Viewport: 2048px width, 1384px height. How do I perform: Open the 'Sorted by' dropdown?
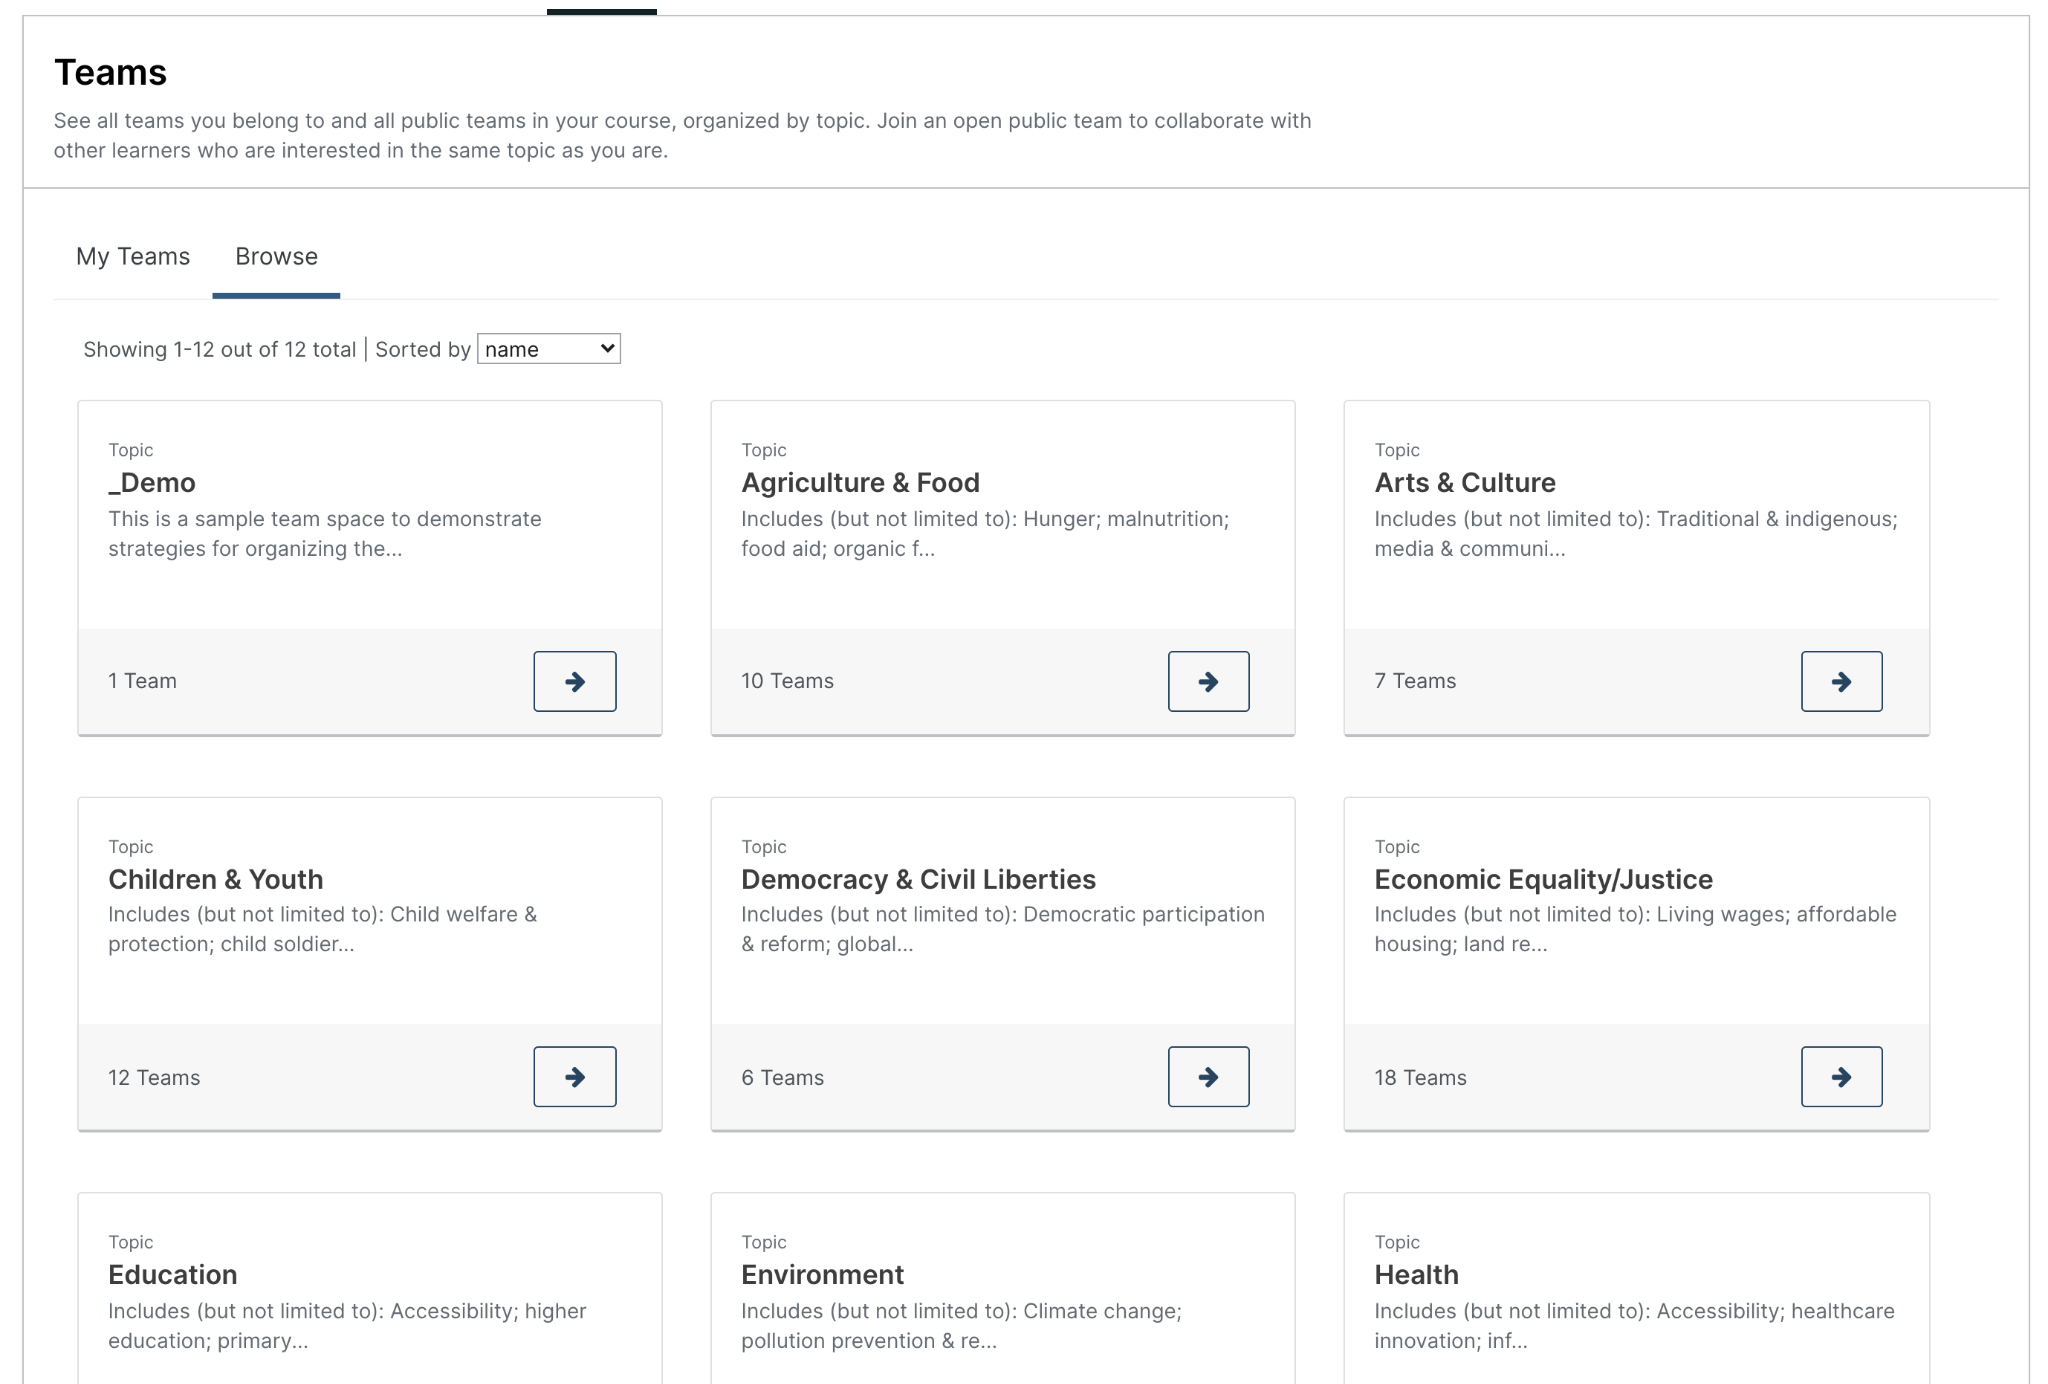(548, 348)
